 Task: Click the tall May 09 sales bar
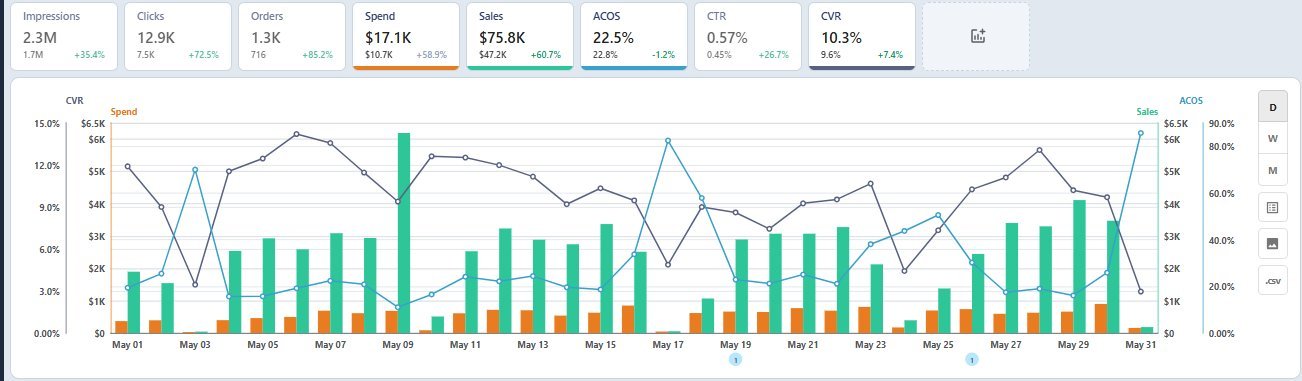coord(404,233)
